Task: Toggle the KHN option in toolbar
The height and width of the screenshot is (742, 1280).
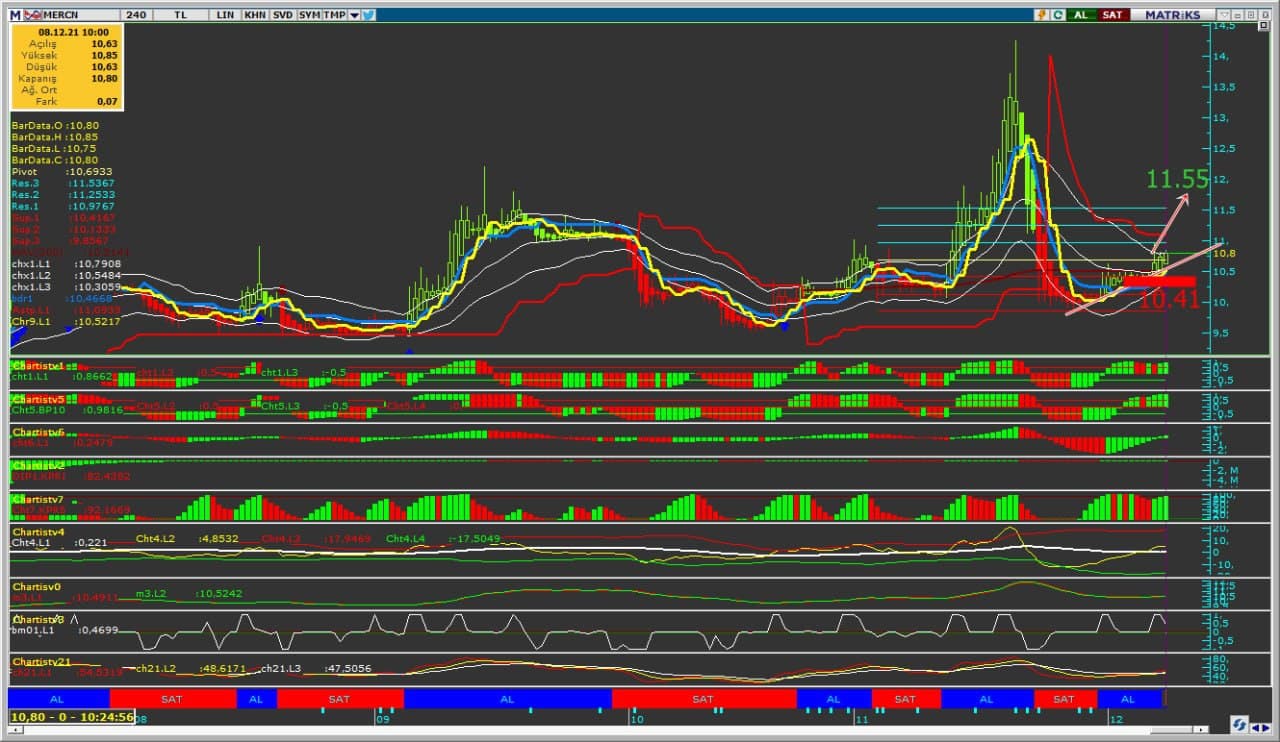Action: [x=255, y=15]
